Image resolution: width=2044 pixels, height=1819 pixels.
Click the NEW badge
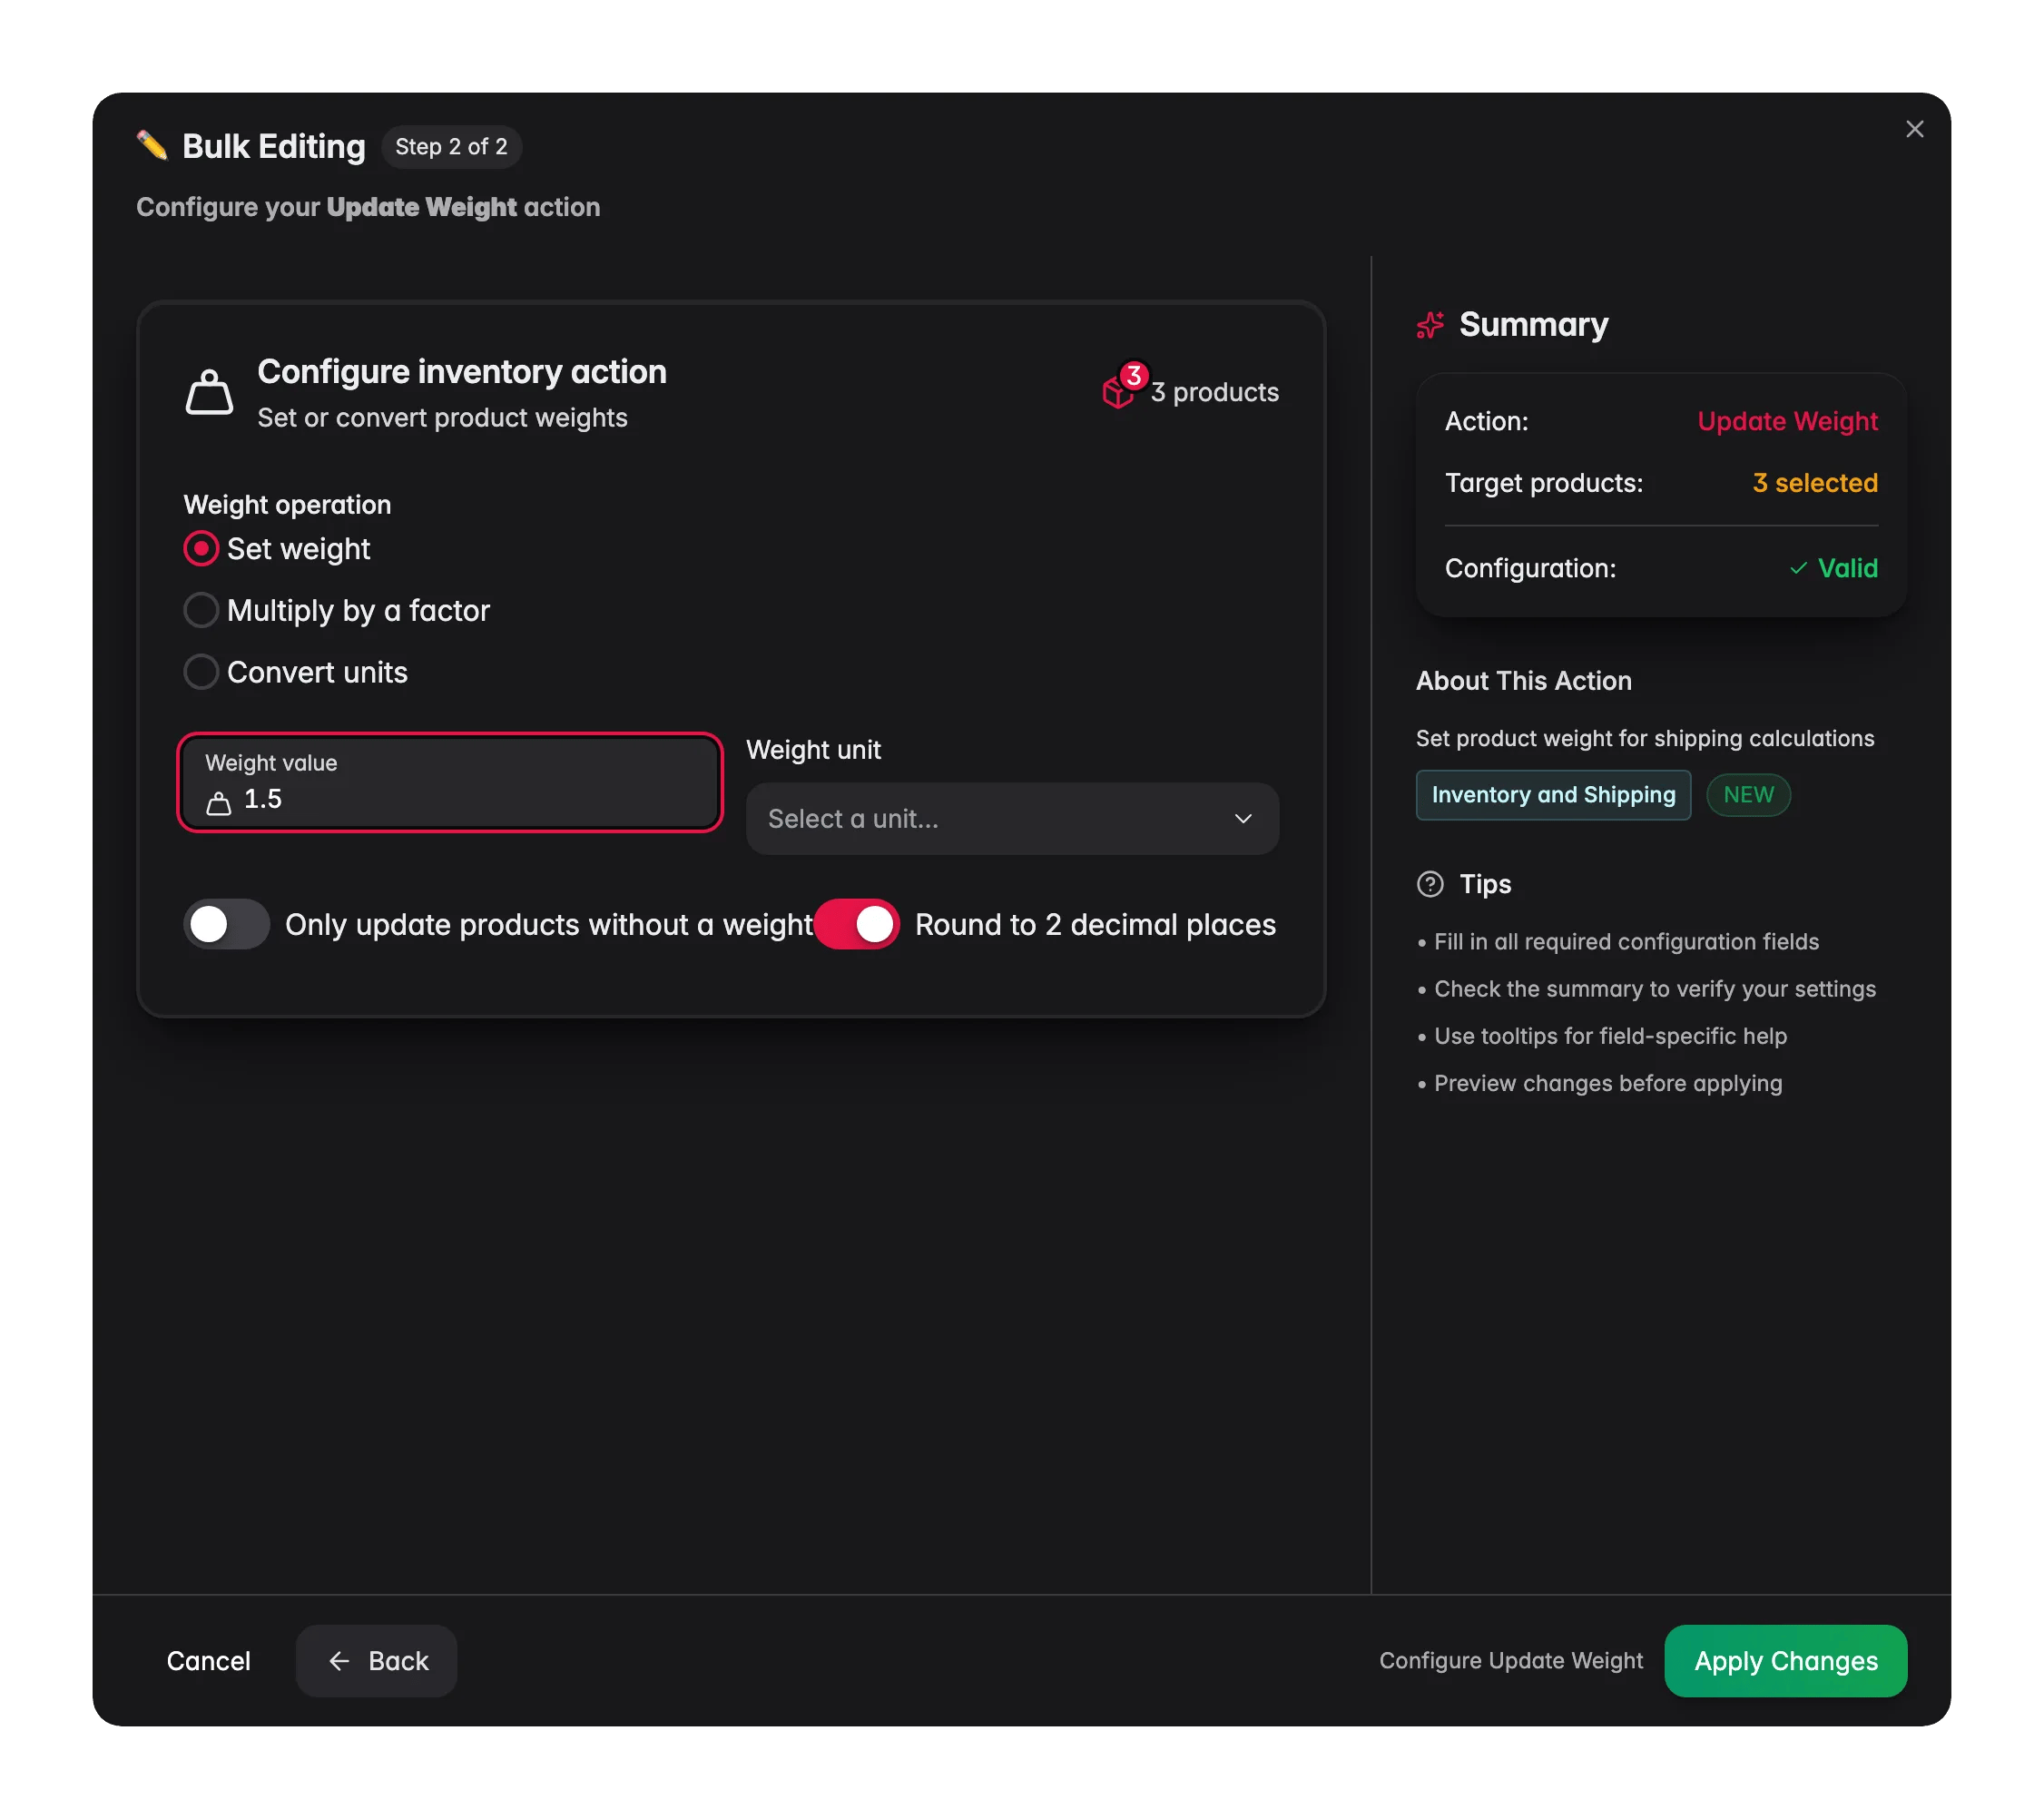coord(1748,795)
